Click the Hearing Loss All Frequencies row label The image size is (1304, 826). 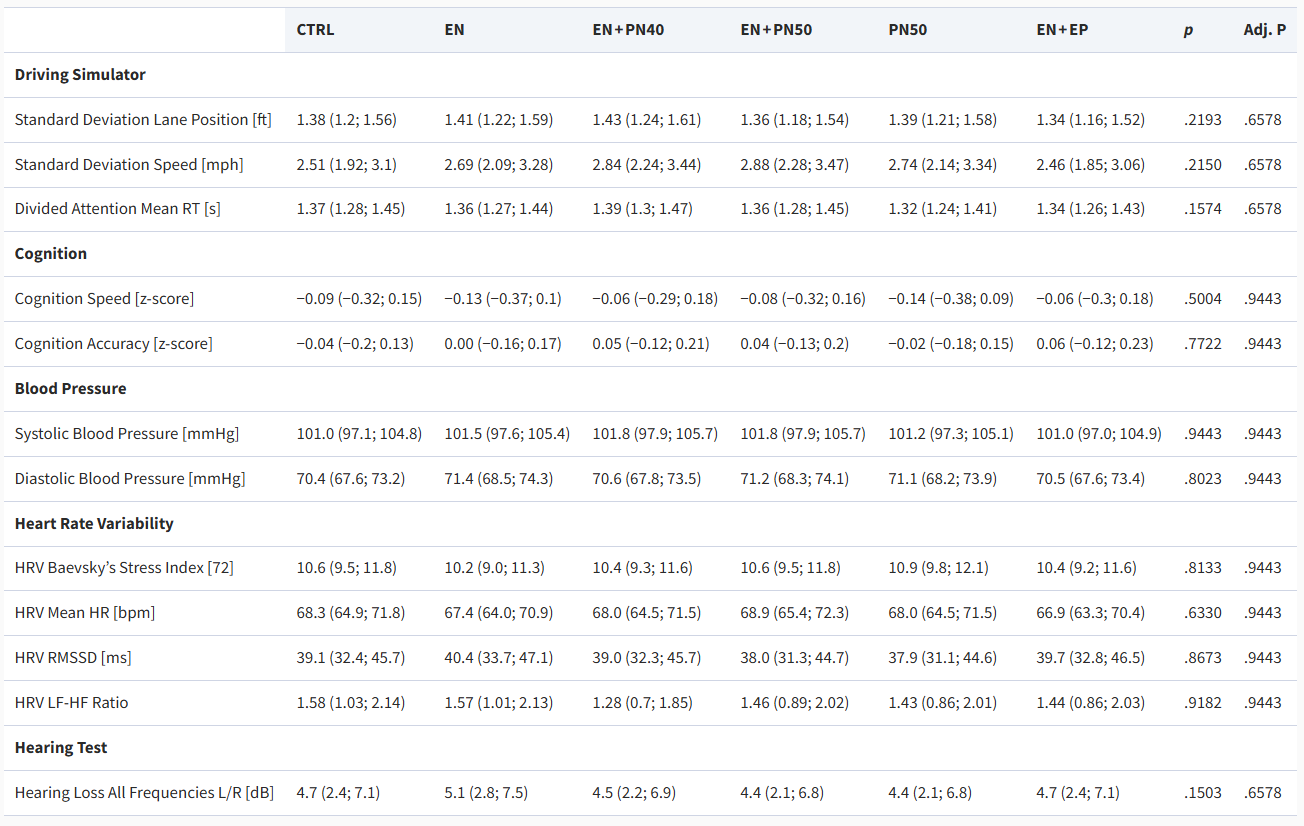pos(144,793)
